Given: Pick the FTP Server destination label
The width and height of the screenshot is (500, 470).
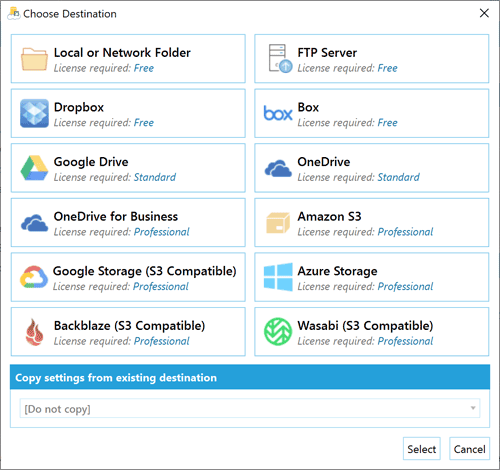Looking at the screenshot, I should tap(327, 53).
